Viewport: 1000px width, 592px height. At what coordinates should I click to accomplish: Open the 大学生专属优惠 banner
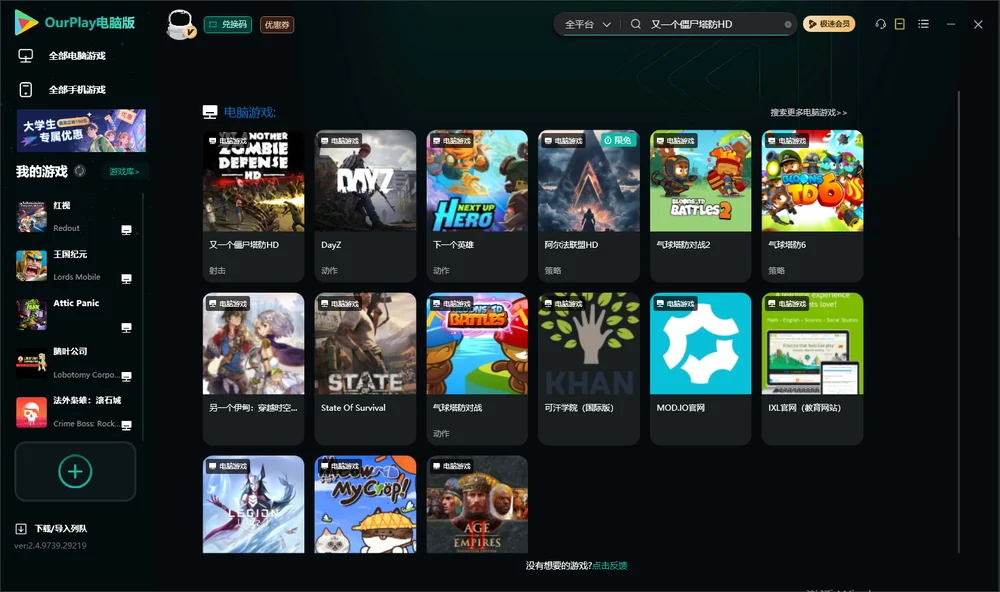(x=81, y=130)
